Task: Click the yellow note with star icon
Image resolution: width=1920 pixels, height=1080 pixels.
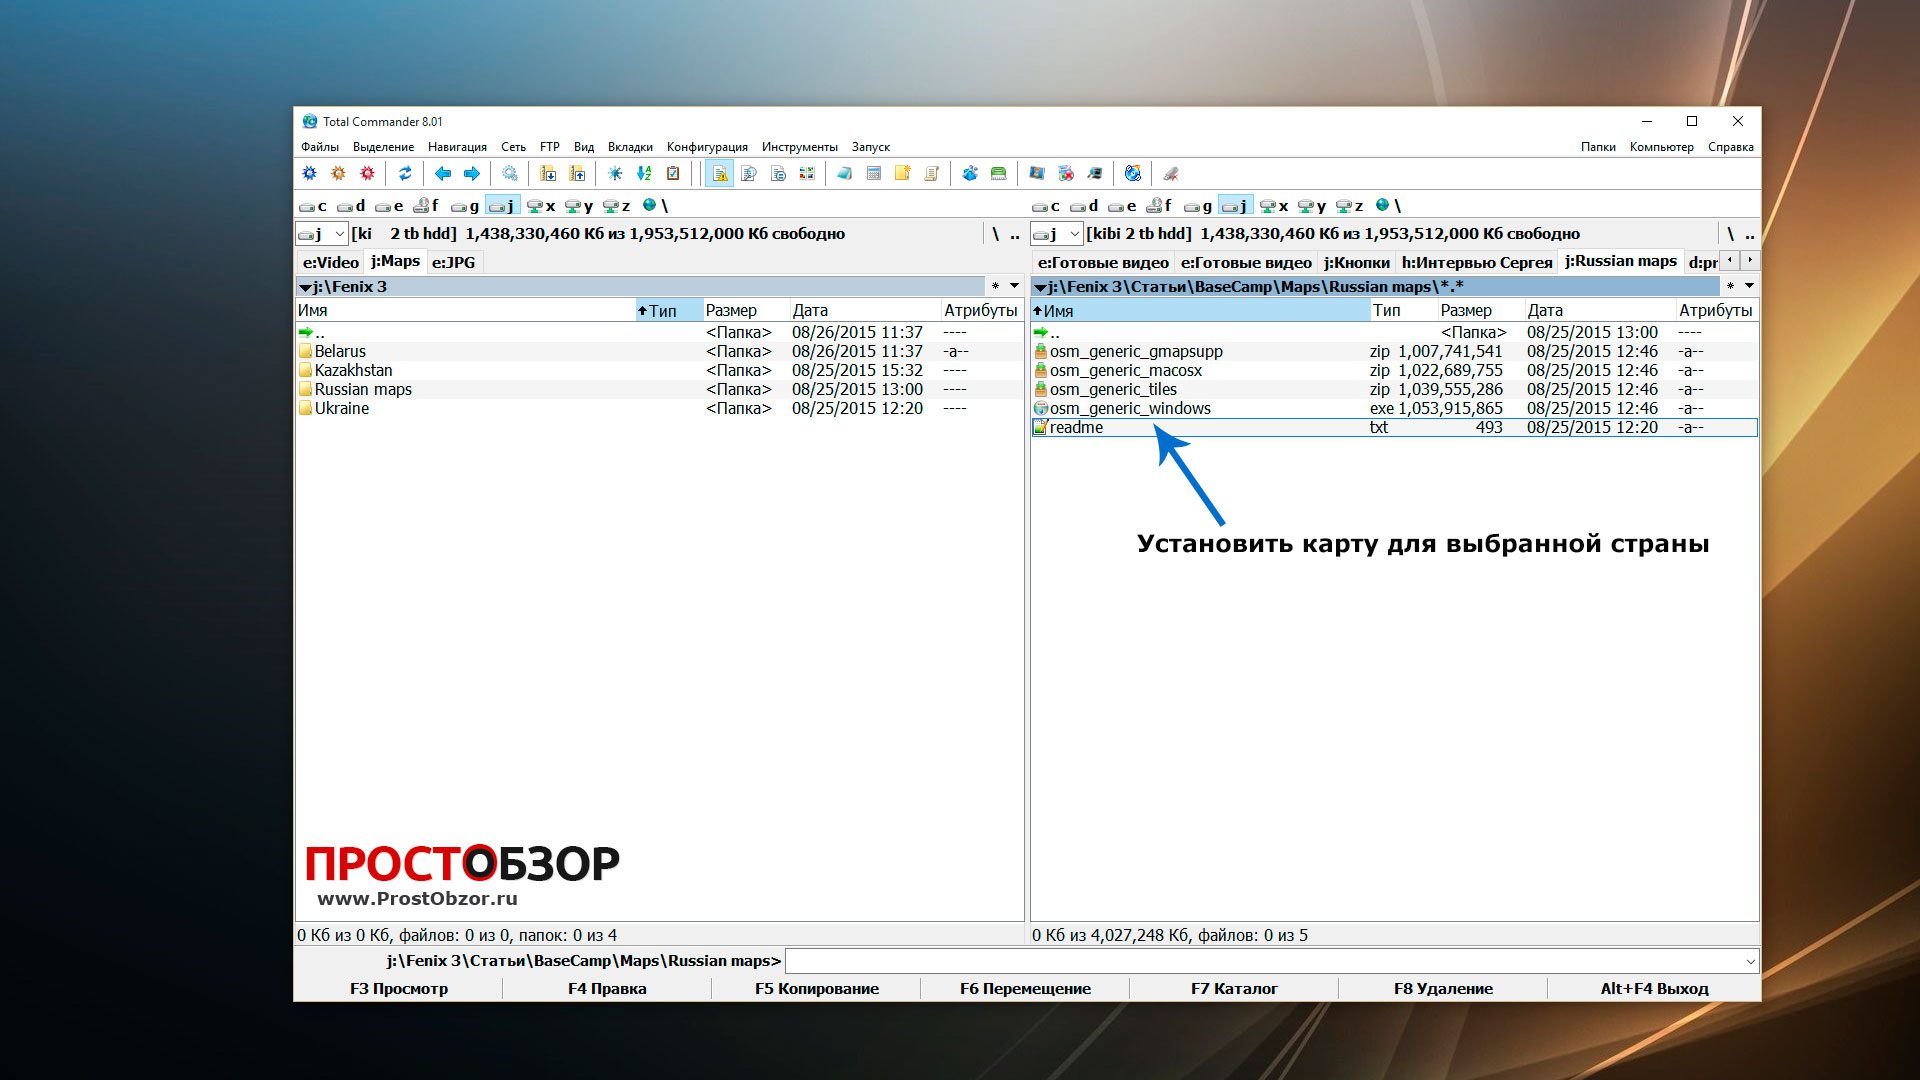Action: 902,173
